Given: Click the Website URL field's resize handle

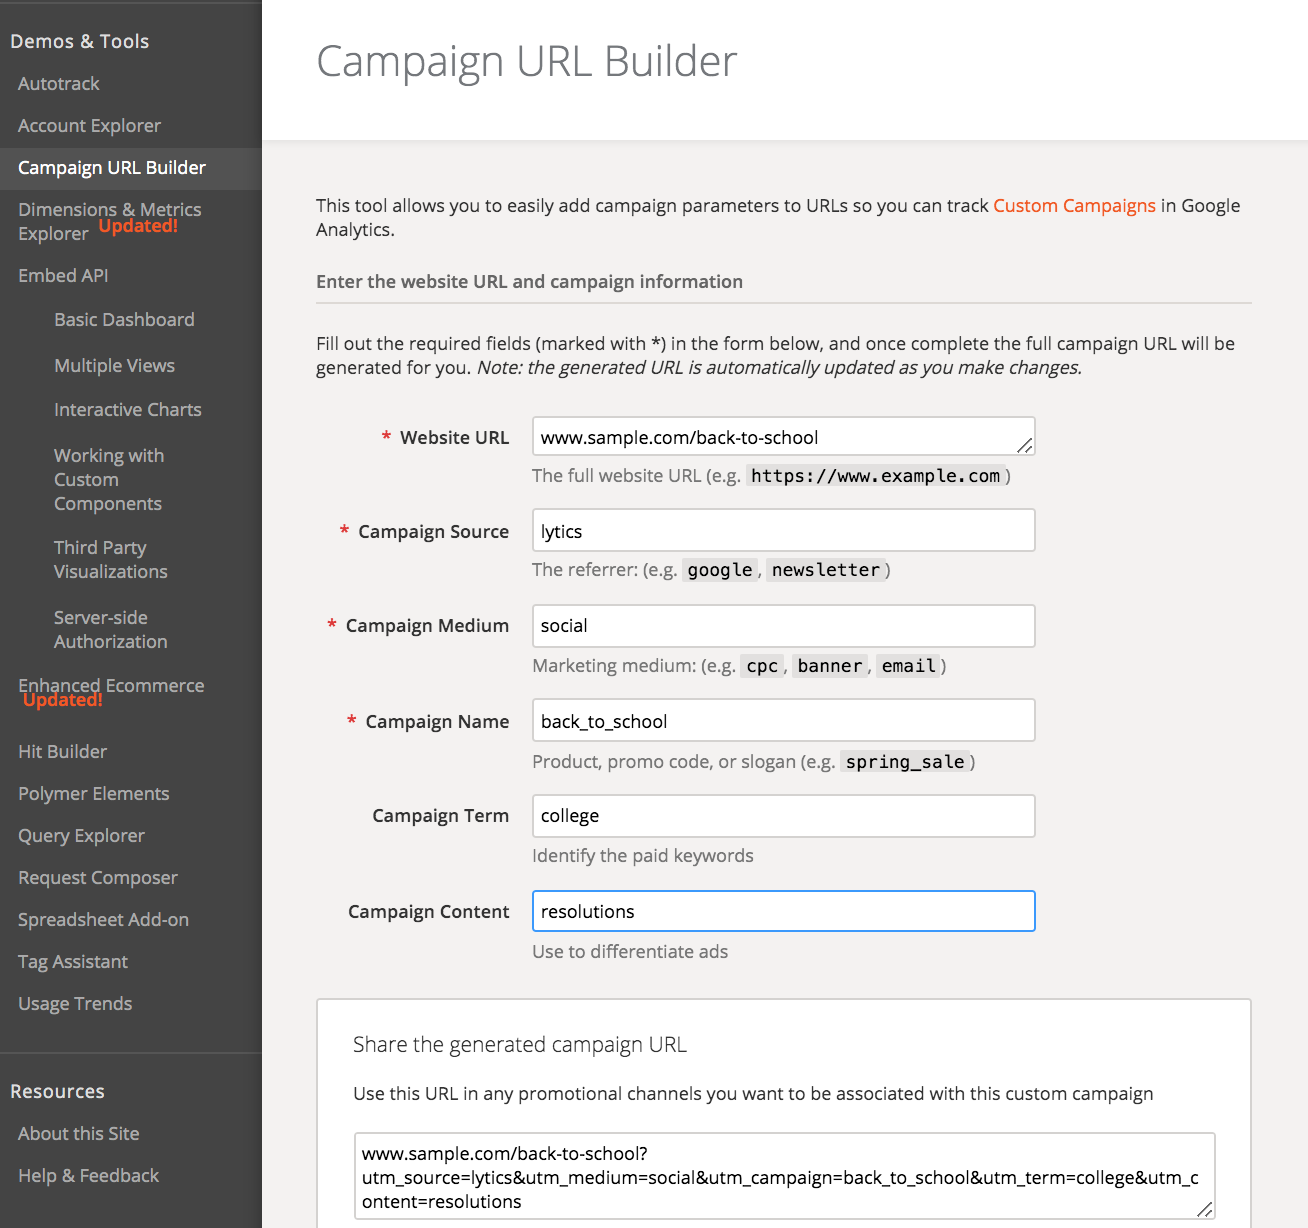Looking at the screenshot, I should tap(1025, 445).
